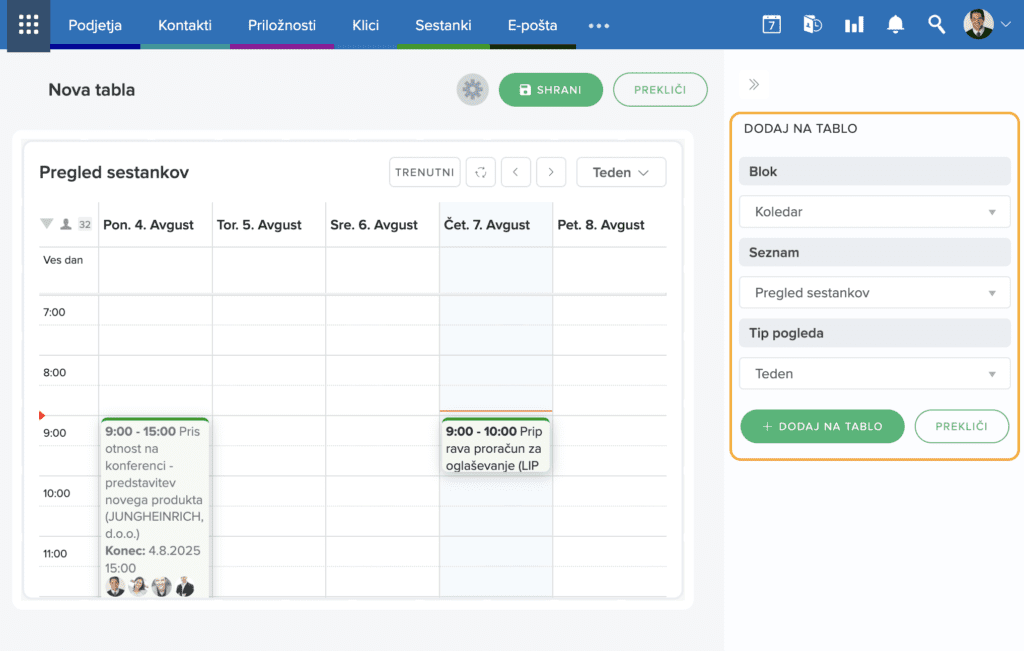
Task: Click the email sync icon in top bar
Action: click(812, 25)
